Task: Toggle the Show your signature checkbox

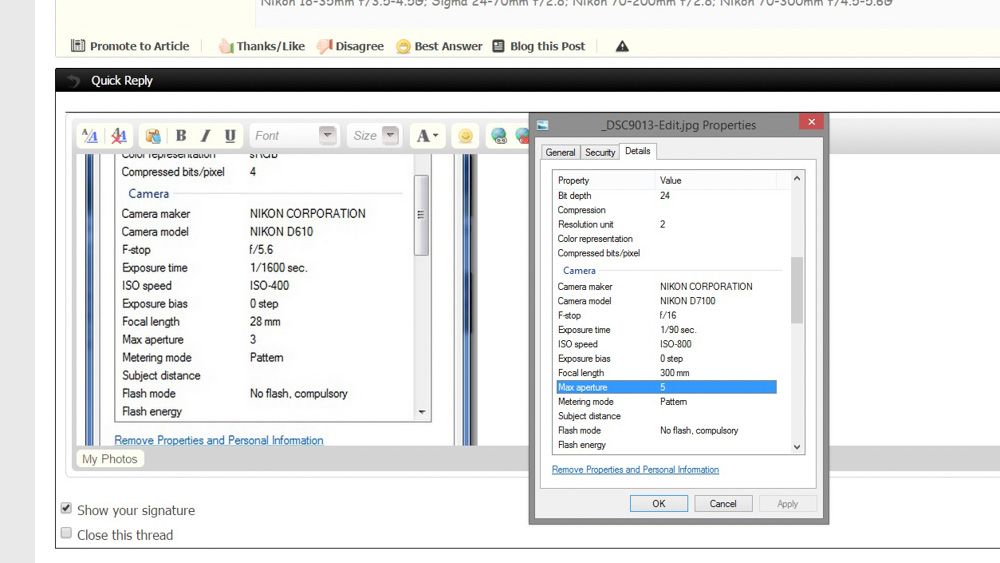Action: tap(67, 509)
